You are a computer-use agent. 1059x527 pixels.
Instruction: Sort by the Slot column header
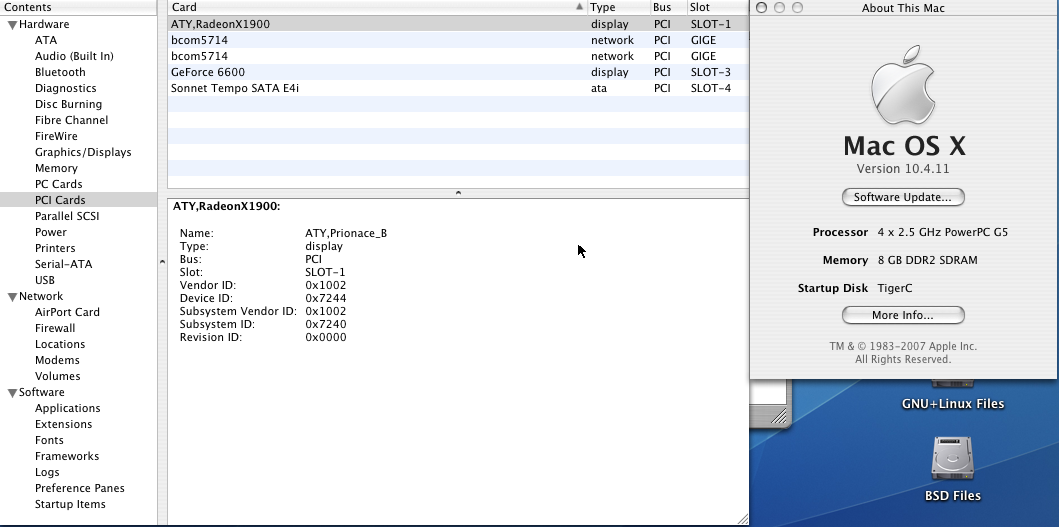(x=718, y=7)
